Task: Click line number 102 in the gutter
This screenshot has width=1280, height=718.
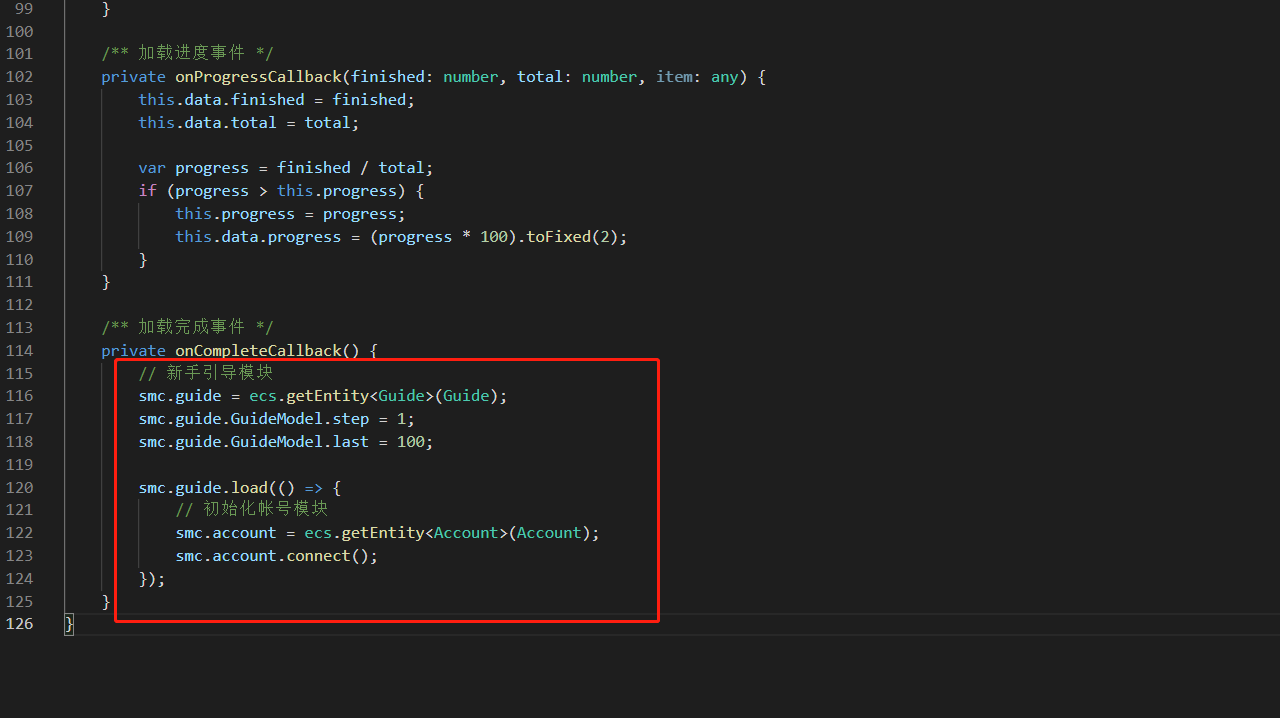Action: 19,77
